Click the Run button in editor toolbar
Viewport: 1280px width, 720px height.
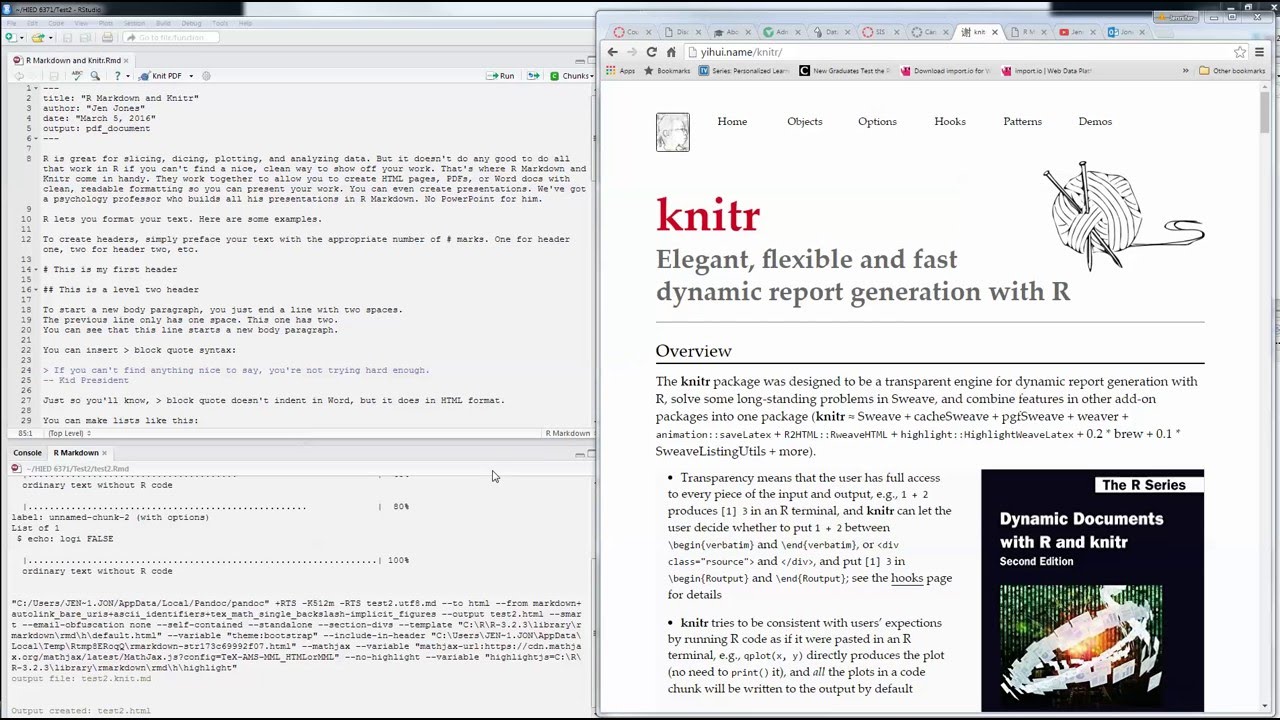[500, 76]
